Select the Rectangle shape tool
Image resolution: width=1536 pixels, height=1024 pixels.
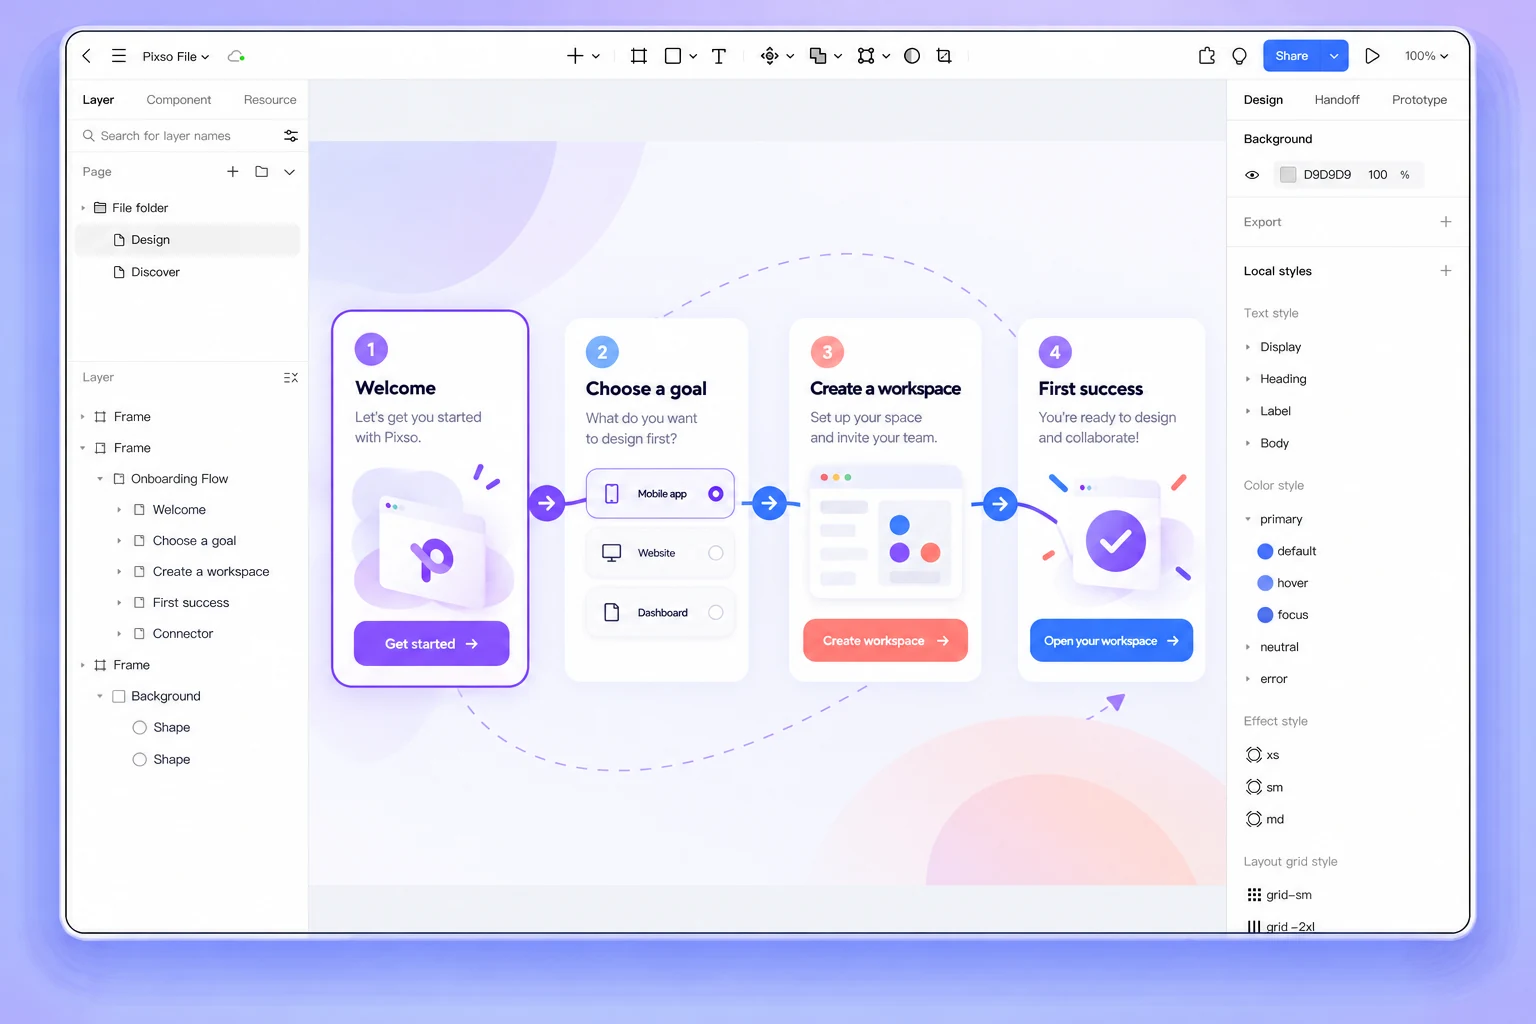pyautogui.click(x=673, y=56)
